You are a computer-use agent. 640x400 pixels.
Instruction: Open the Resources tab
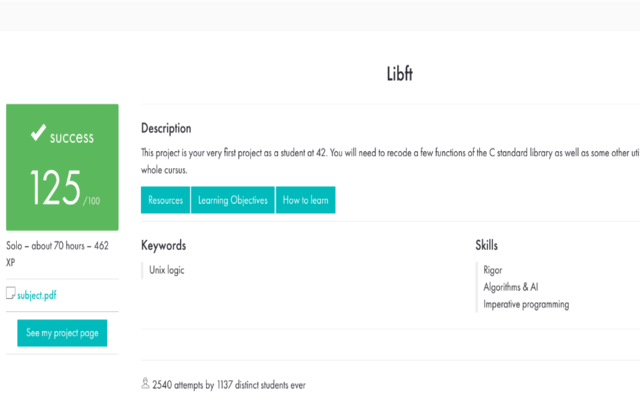click(165, 200)
